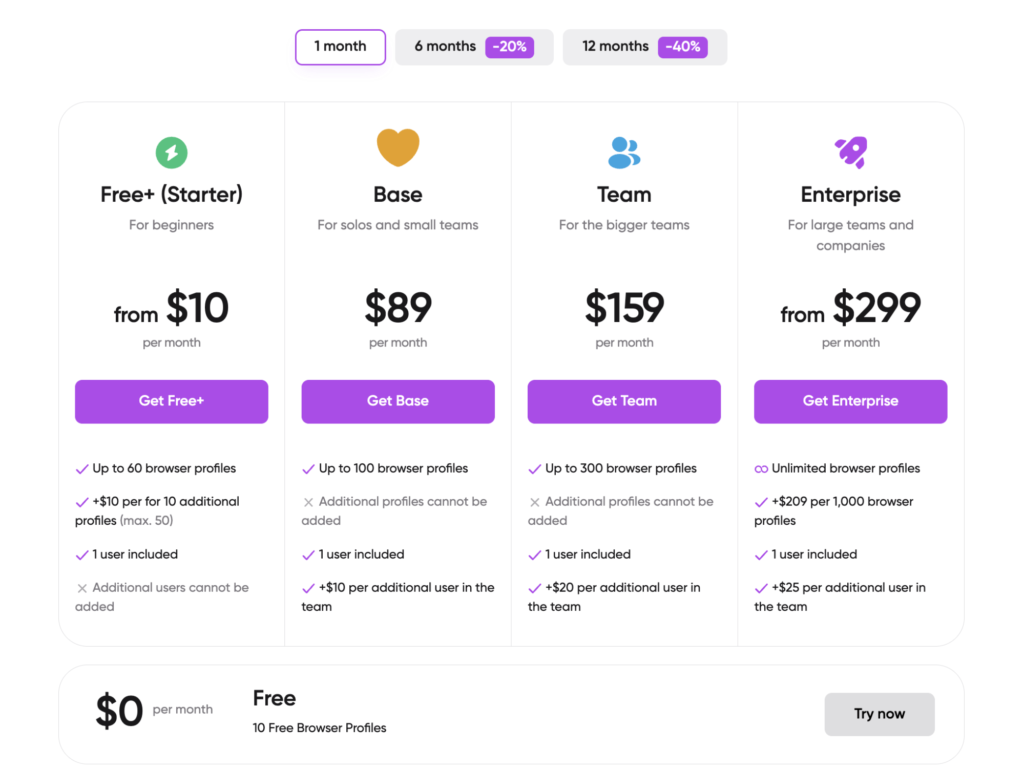Click the blue people Team plan icon
Image resolution: width=1024 pixels, height=770 pixels.
(x=624, y=152)
